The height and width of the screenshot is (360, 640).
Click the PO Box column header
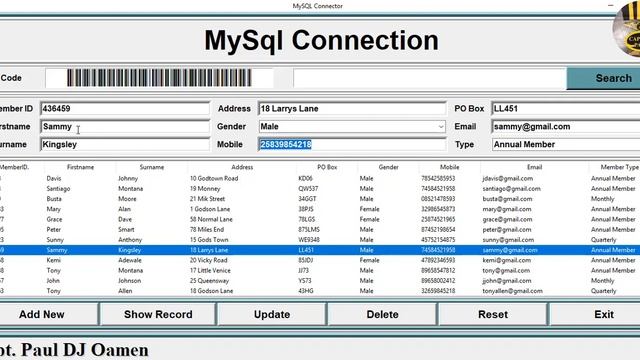327,167
